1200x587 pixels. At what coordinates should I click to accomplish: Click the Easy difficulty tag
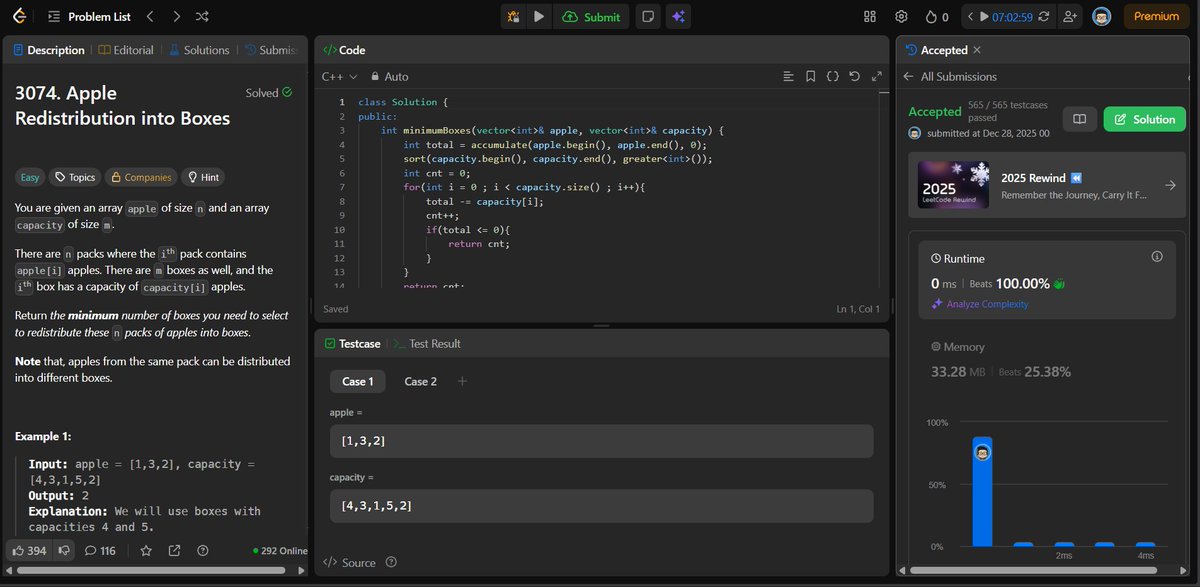31,177
